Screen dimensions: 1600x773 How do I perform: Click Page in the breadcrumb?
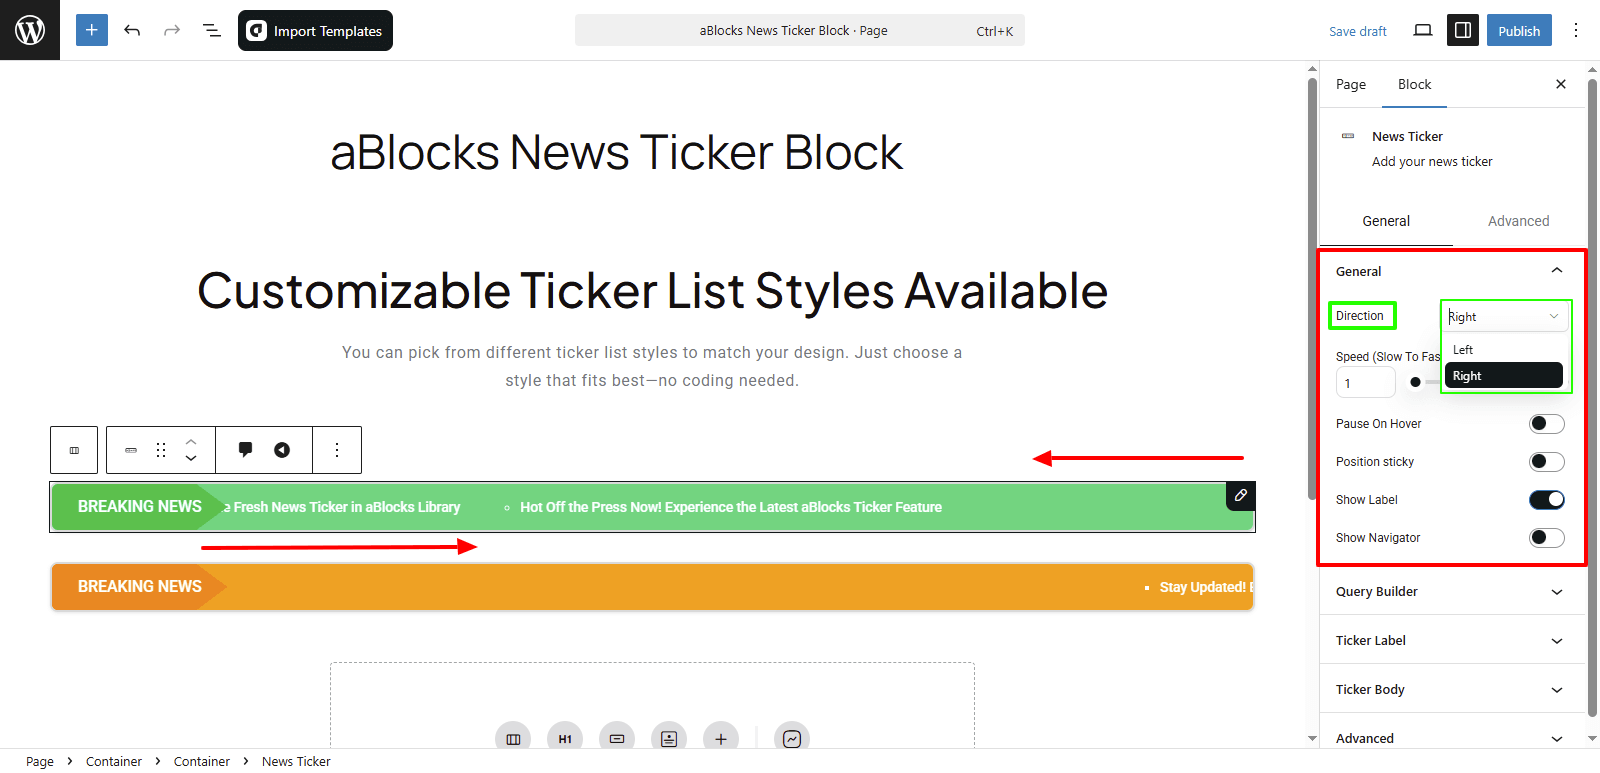coord(40,761)
